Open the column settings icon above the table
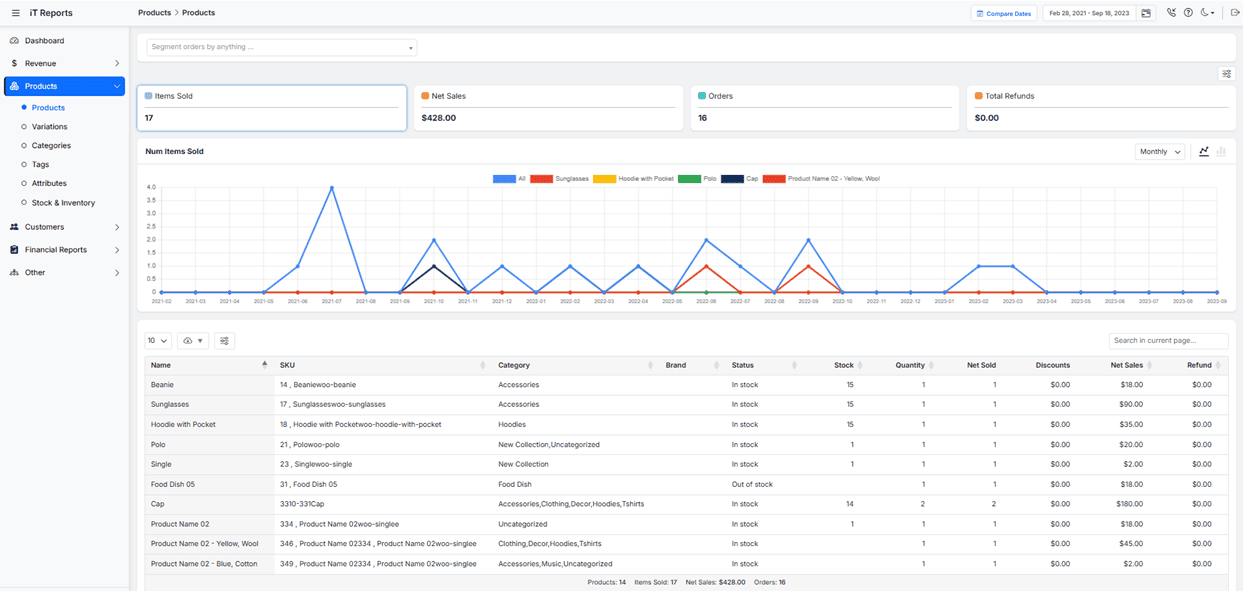1243x591 pixels. pos(224,340)
